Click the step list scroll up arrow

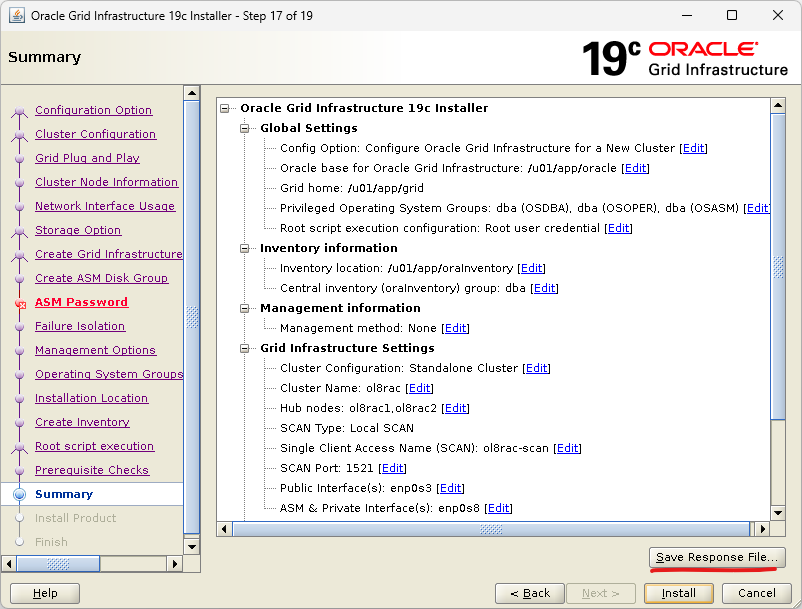(x=192, y=93)
